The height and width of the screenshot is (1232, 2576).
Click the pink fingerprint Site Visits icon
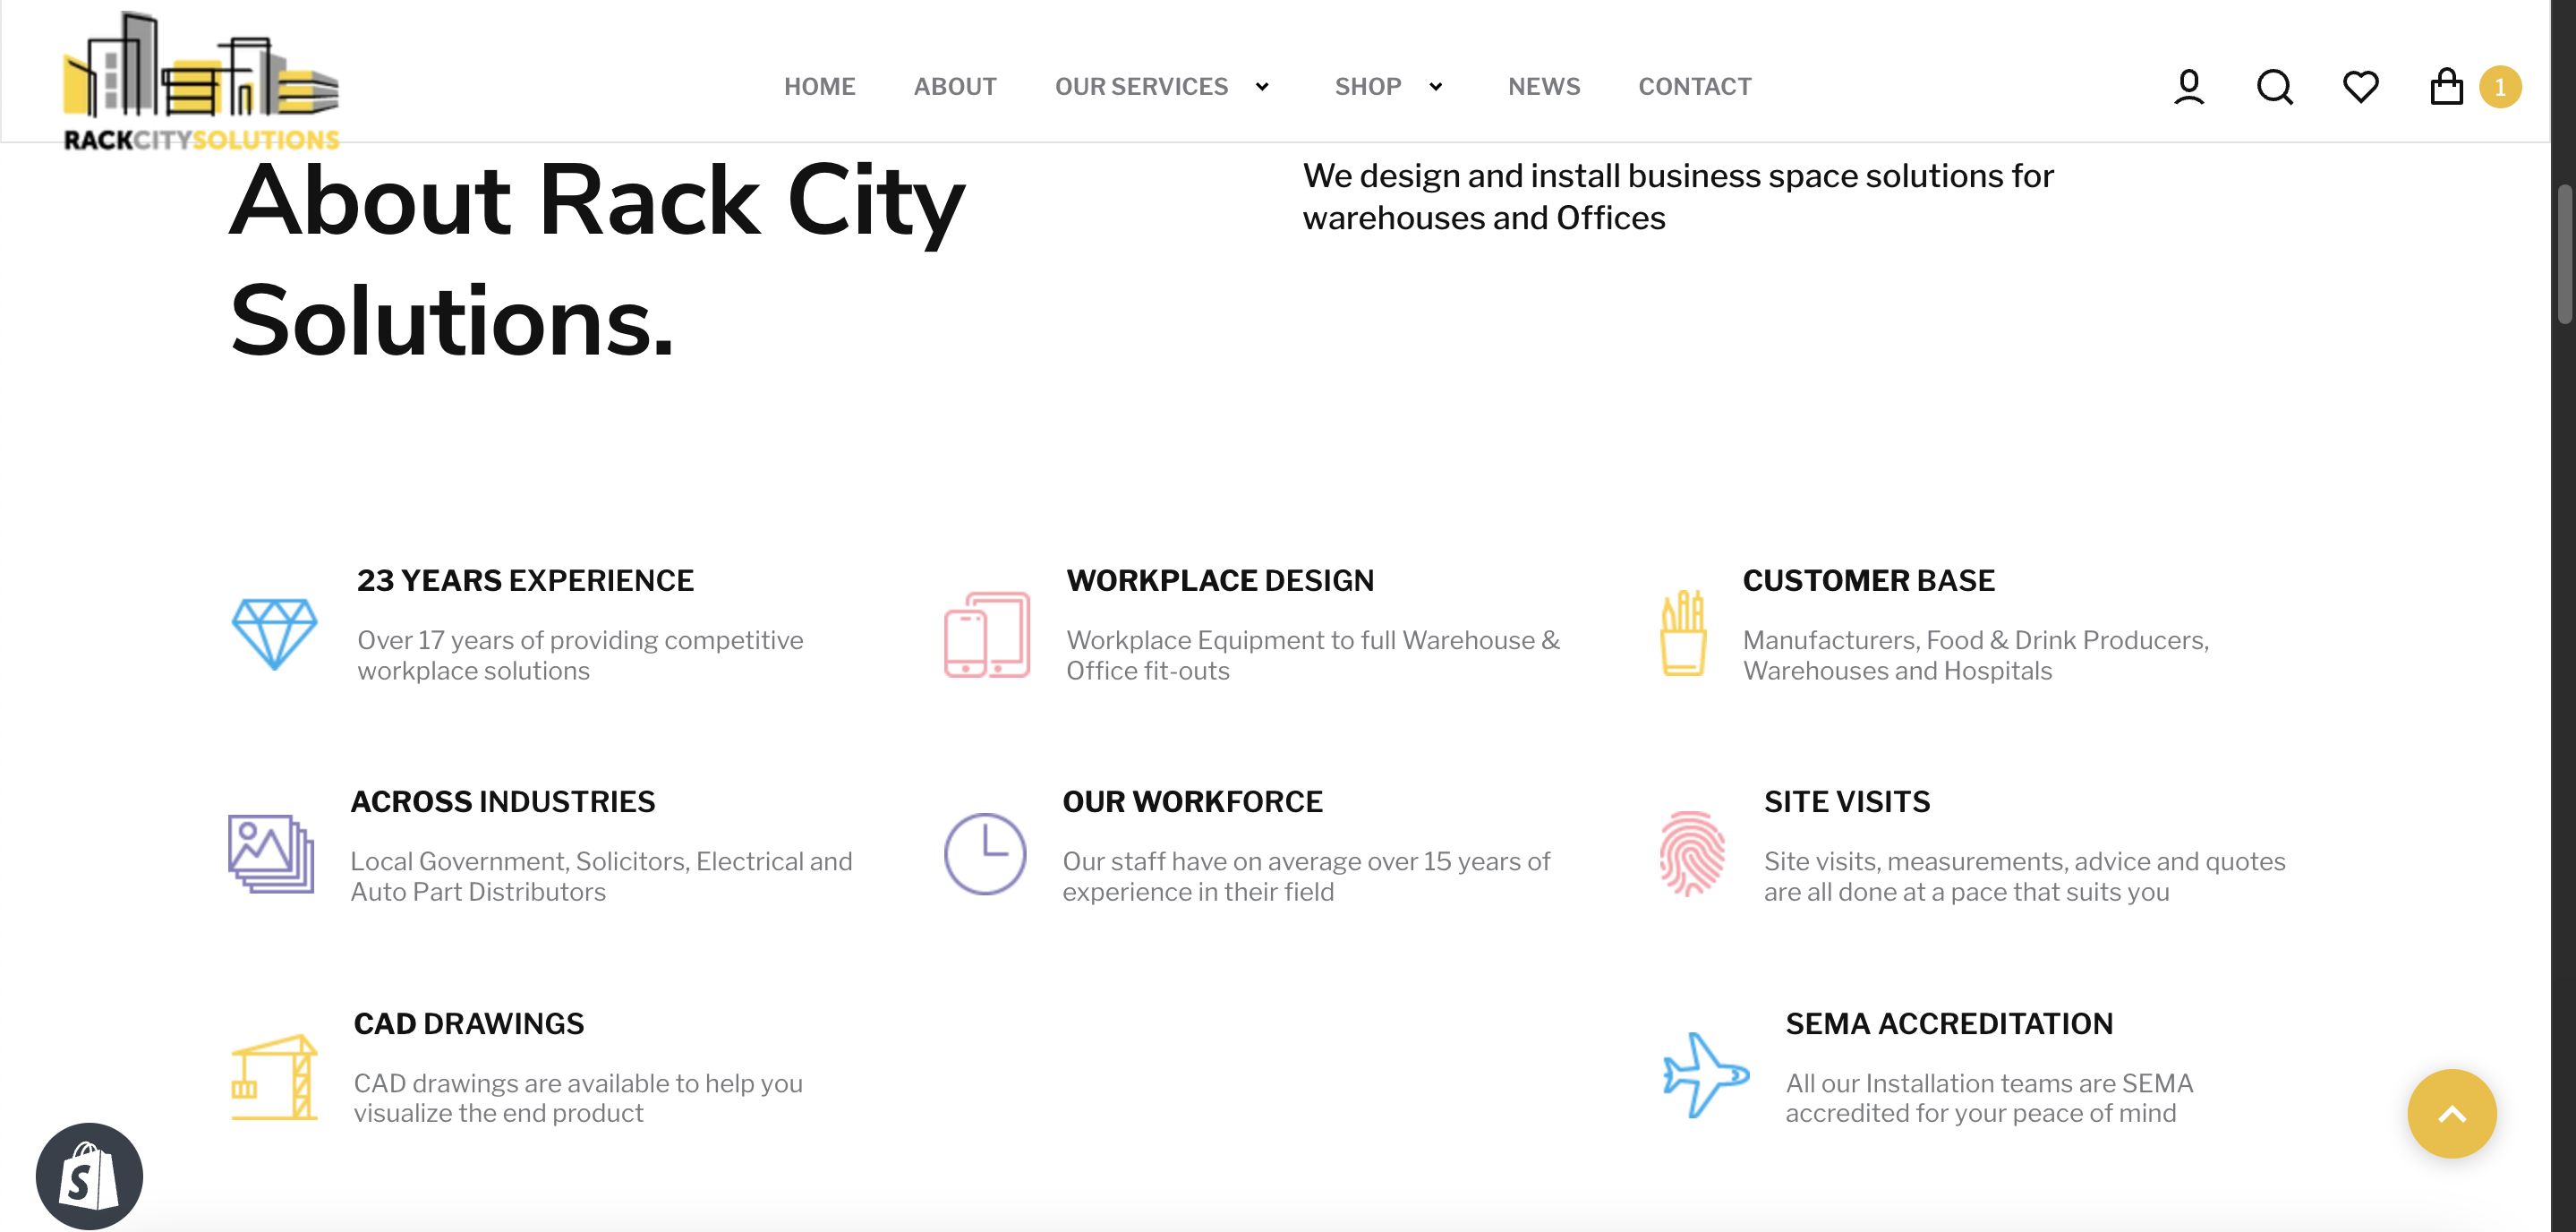tap(1691, 853)
